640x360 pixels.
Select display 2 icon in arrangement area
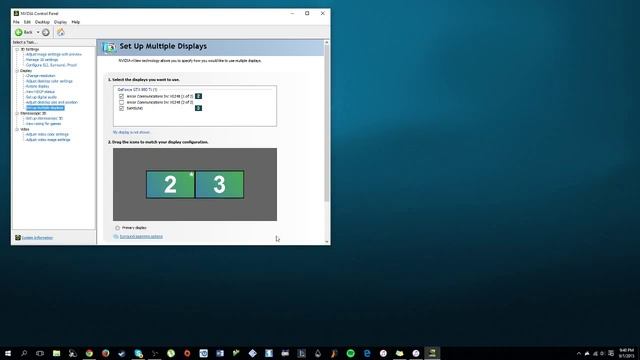(x=170, y=184)
